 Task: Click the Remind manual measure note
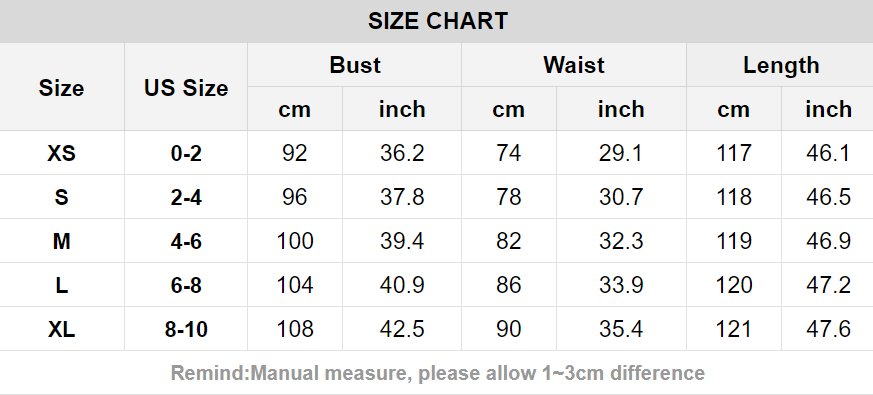438,373
